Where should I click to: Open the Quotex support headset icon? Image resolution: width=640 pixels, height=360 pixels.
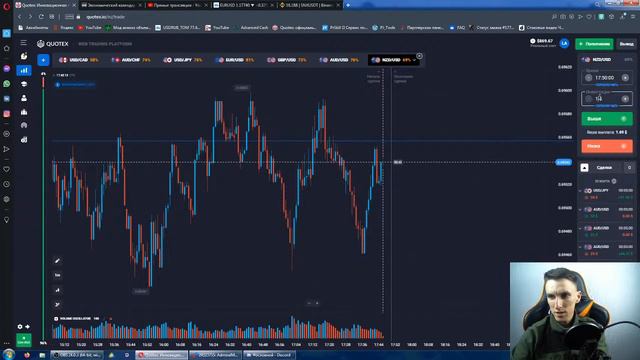coord(24,125)
